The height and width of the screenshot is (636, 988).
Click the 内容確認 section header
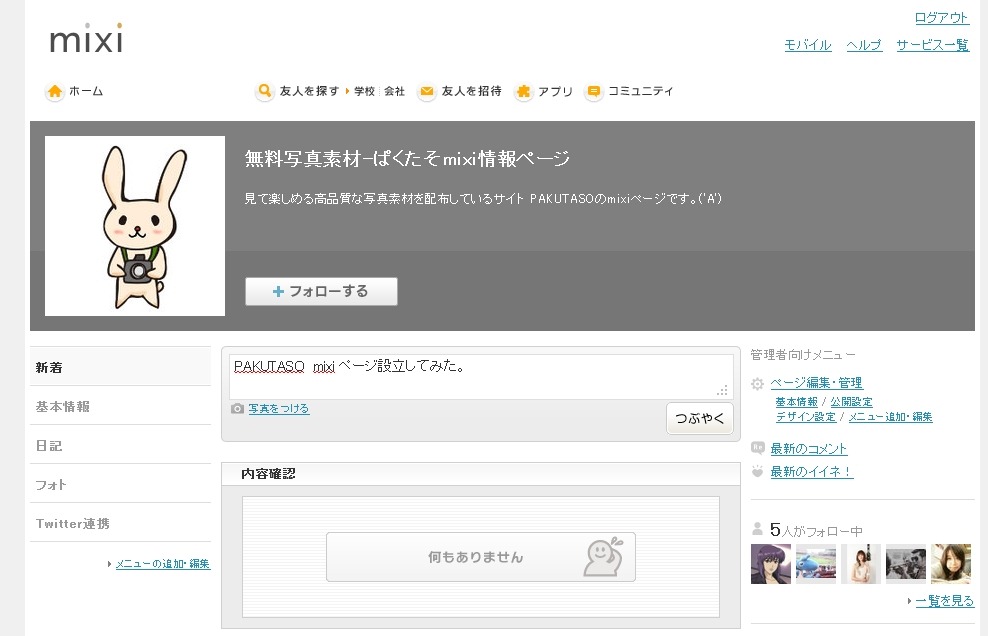(x=481, y=474)
